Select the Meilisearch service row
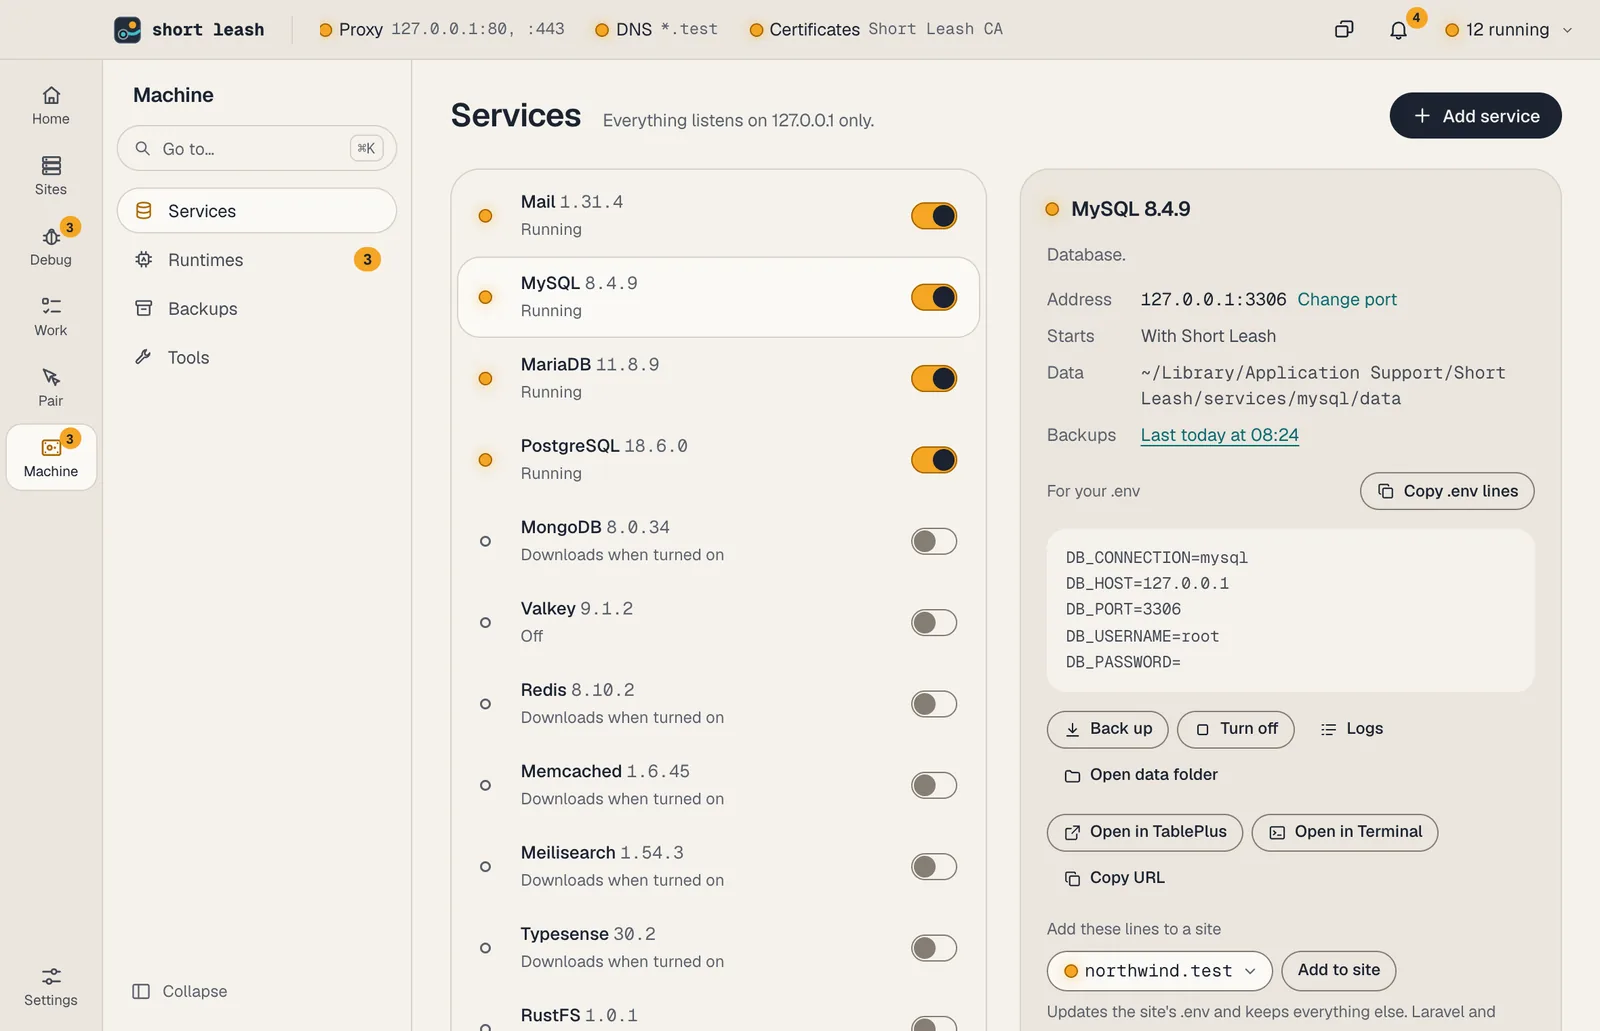The image size is (1600, 1031). click(718, 866)
